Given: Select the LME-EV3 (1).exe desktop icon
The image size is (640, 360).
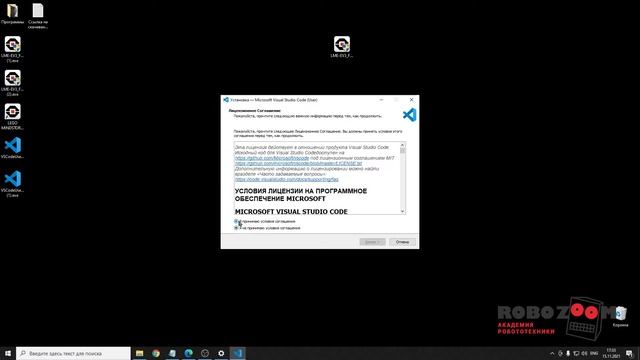Looking at the screenshot, I should tap(12, 49).
